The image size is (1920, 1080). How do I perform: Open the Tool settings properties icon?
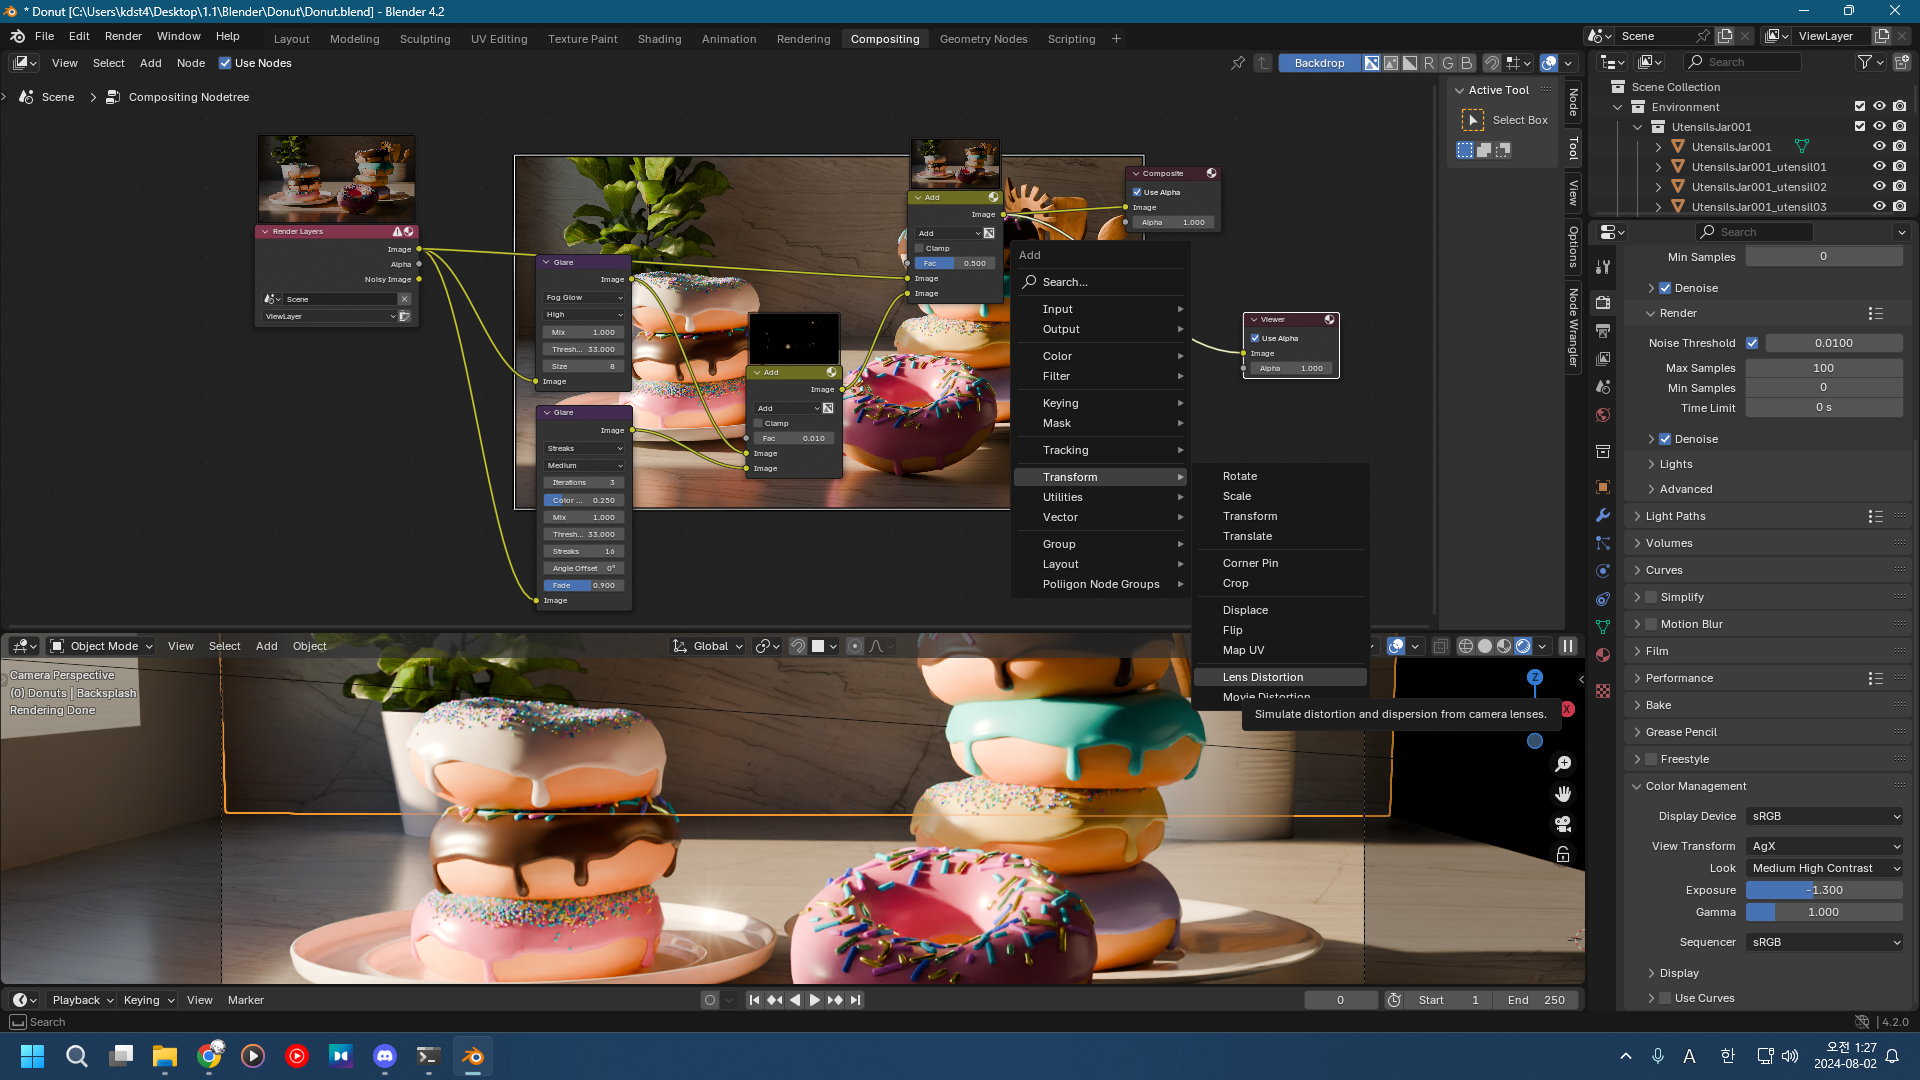pyautogui.click(x=1603, y=266)
